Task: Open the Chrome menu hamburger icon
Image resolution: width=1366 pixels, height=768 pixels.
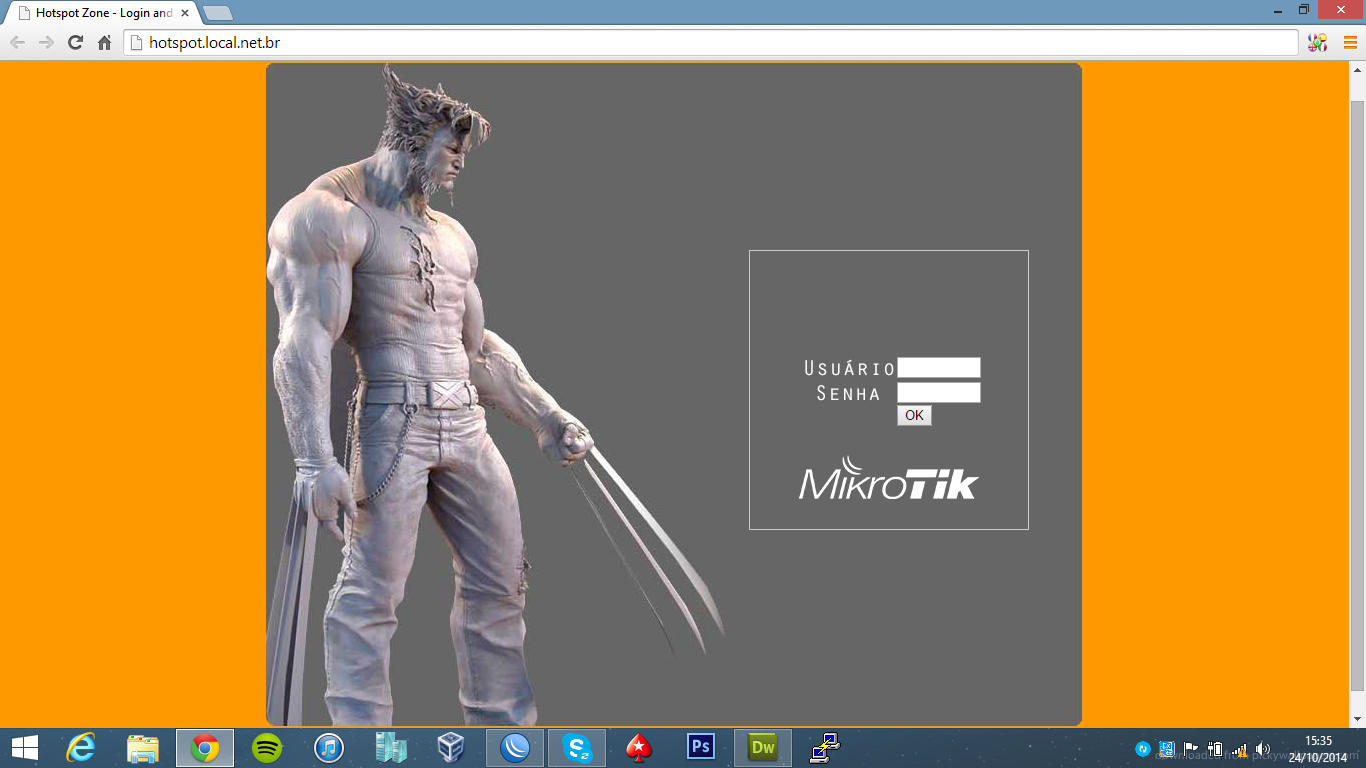Action: (1350, 42)
